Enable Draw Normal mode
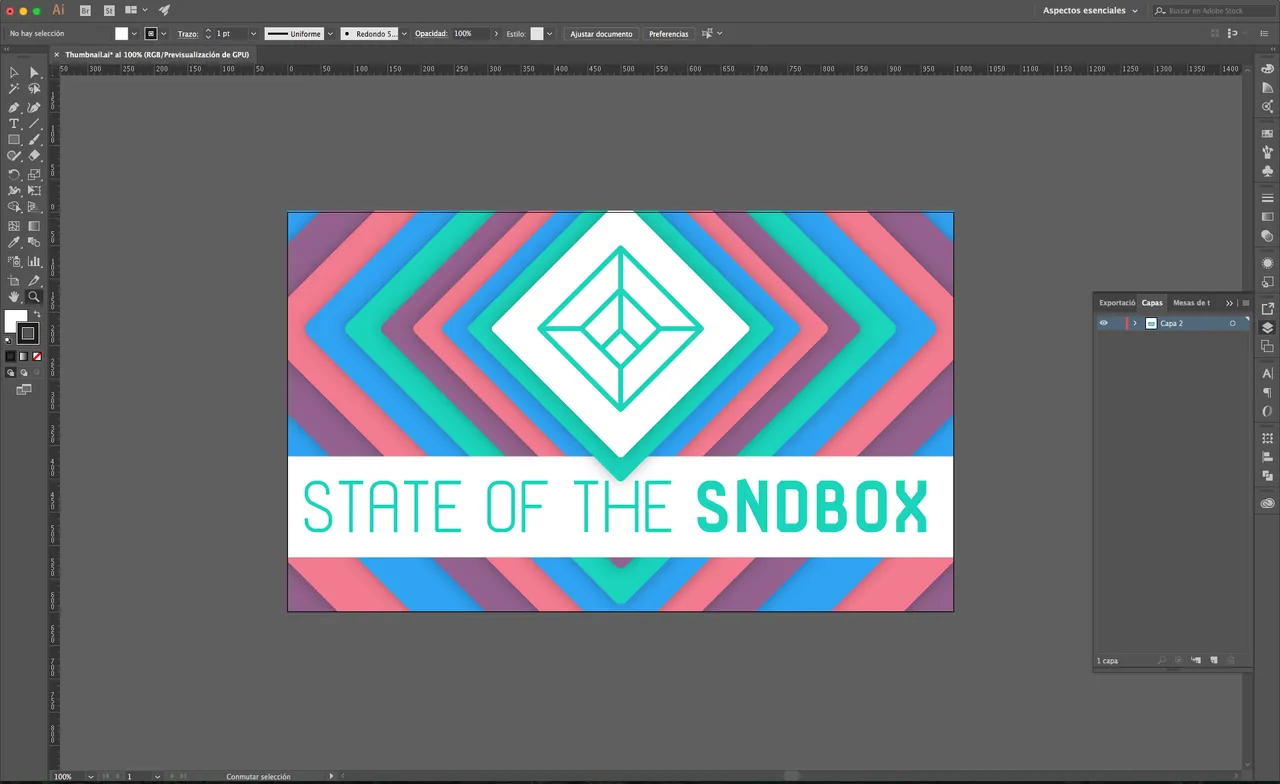Viewport: 1280px width, 784px height. pos(11,373)
